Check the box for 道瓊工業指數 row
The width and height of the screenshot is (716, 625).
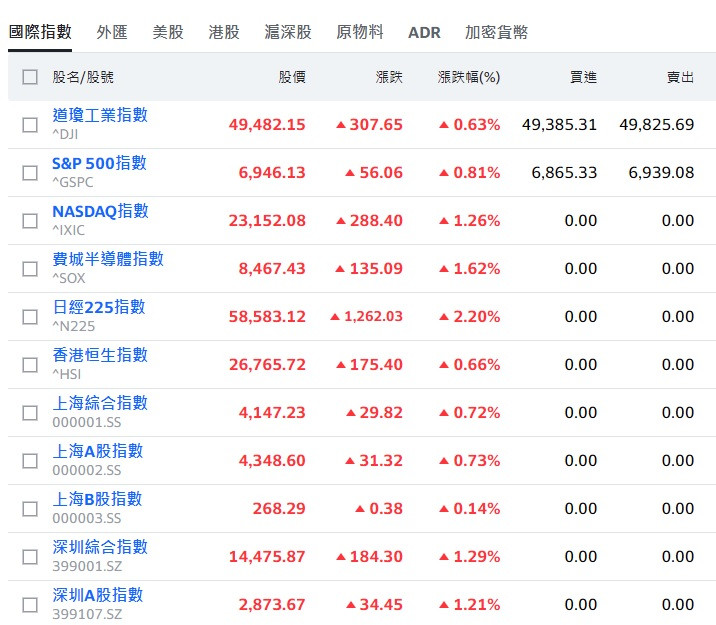point(30,125)
